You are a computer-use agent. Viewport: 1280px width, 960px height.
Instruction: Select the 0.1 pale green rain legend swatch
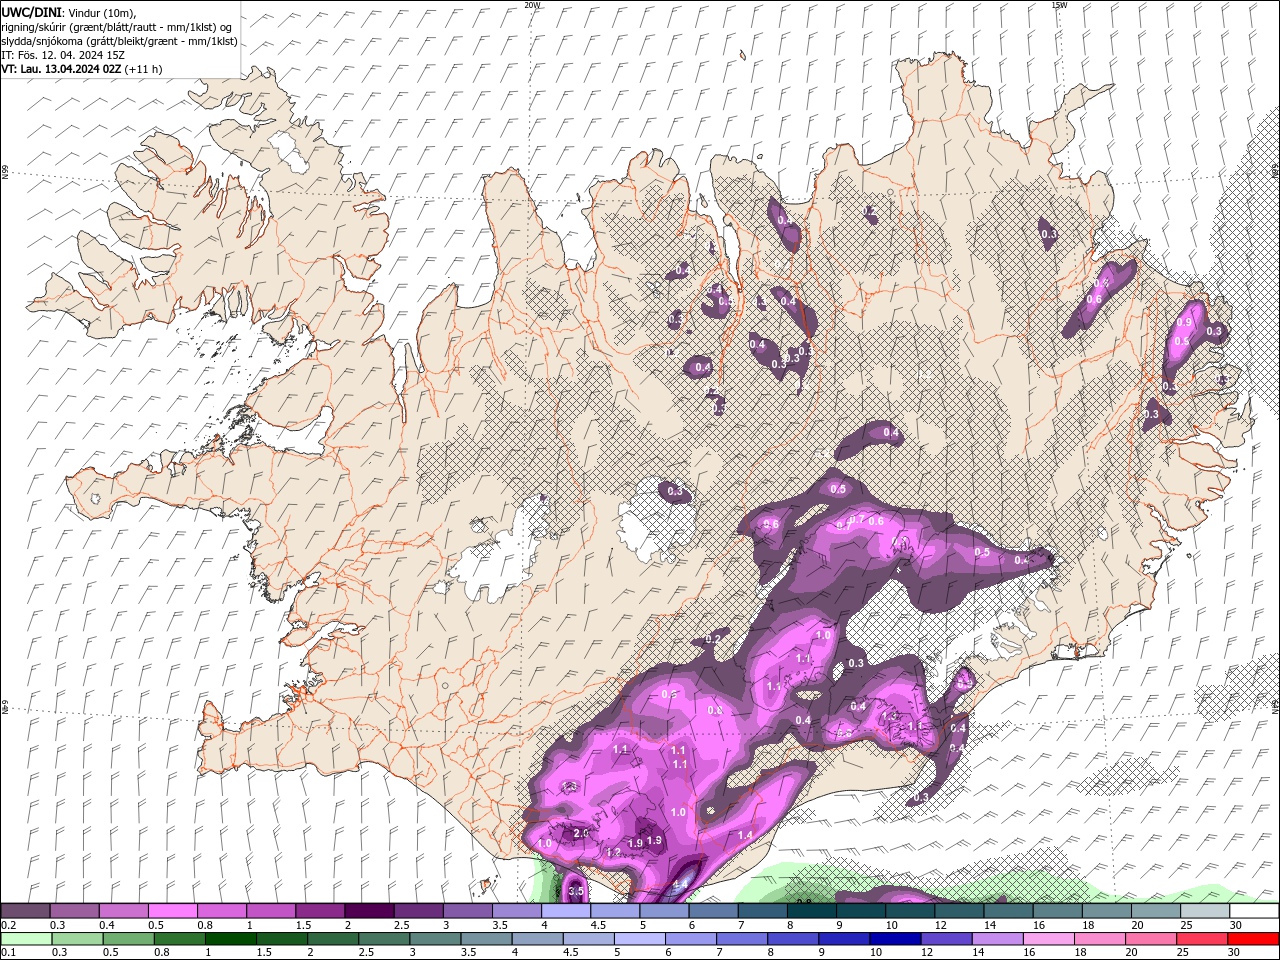point(27,939)
